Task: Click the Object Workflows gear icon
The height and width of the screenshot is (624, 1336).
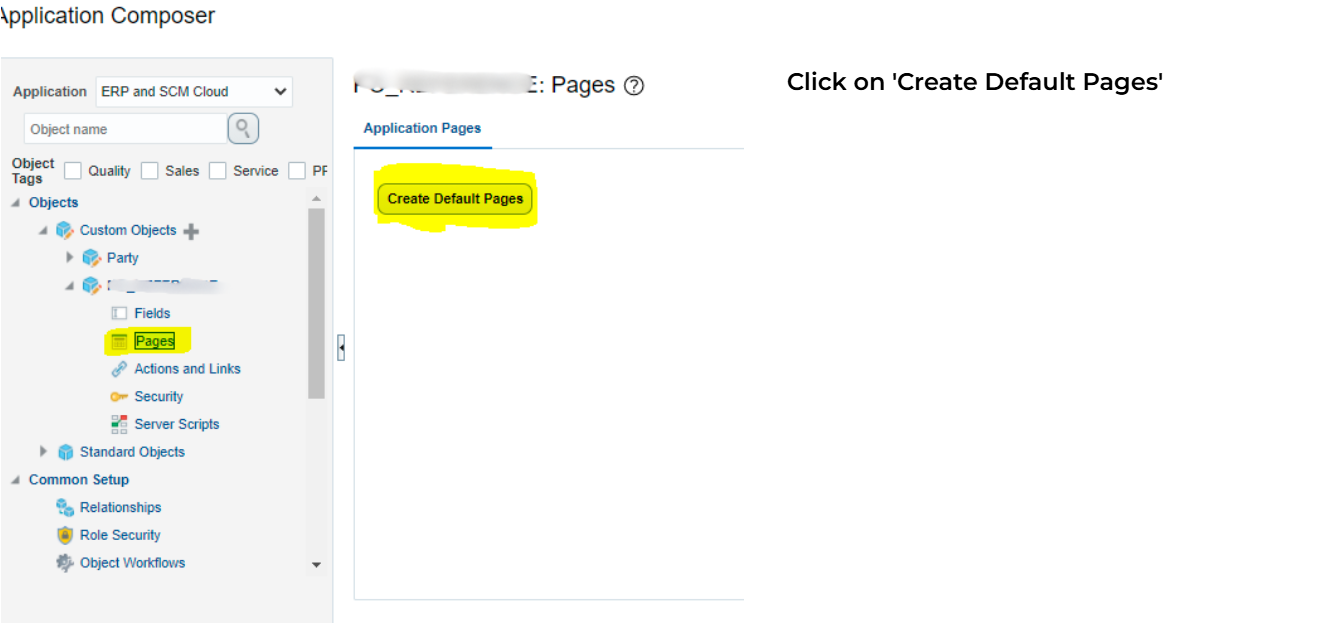Action: (x=65, y=563)
